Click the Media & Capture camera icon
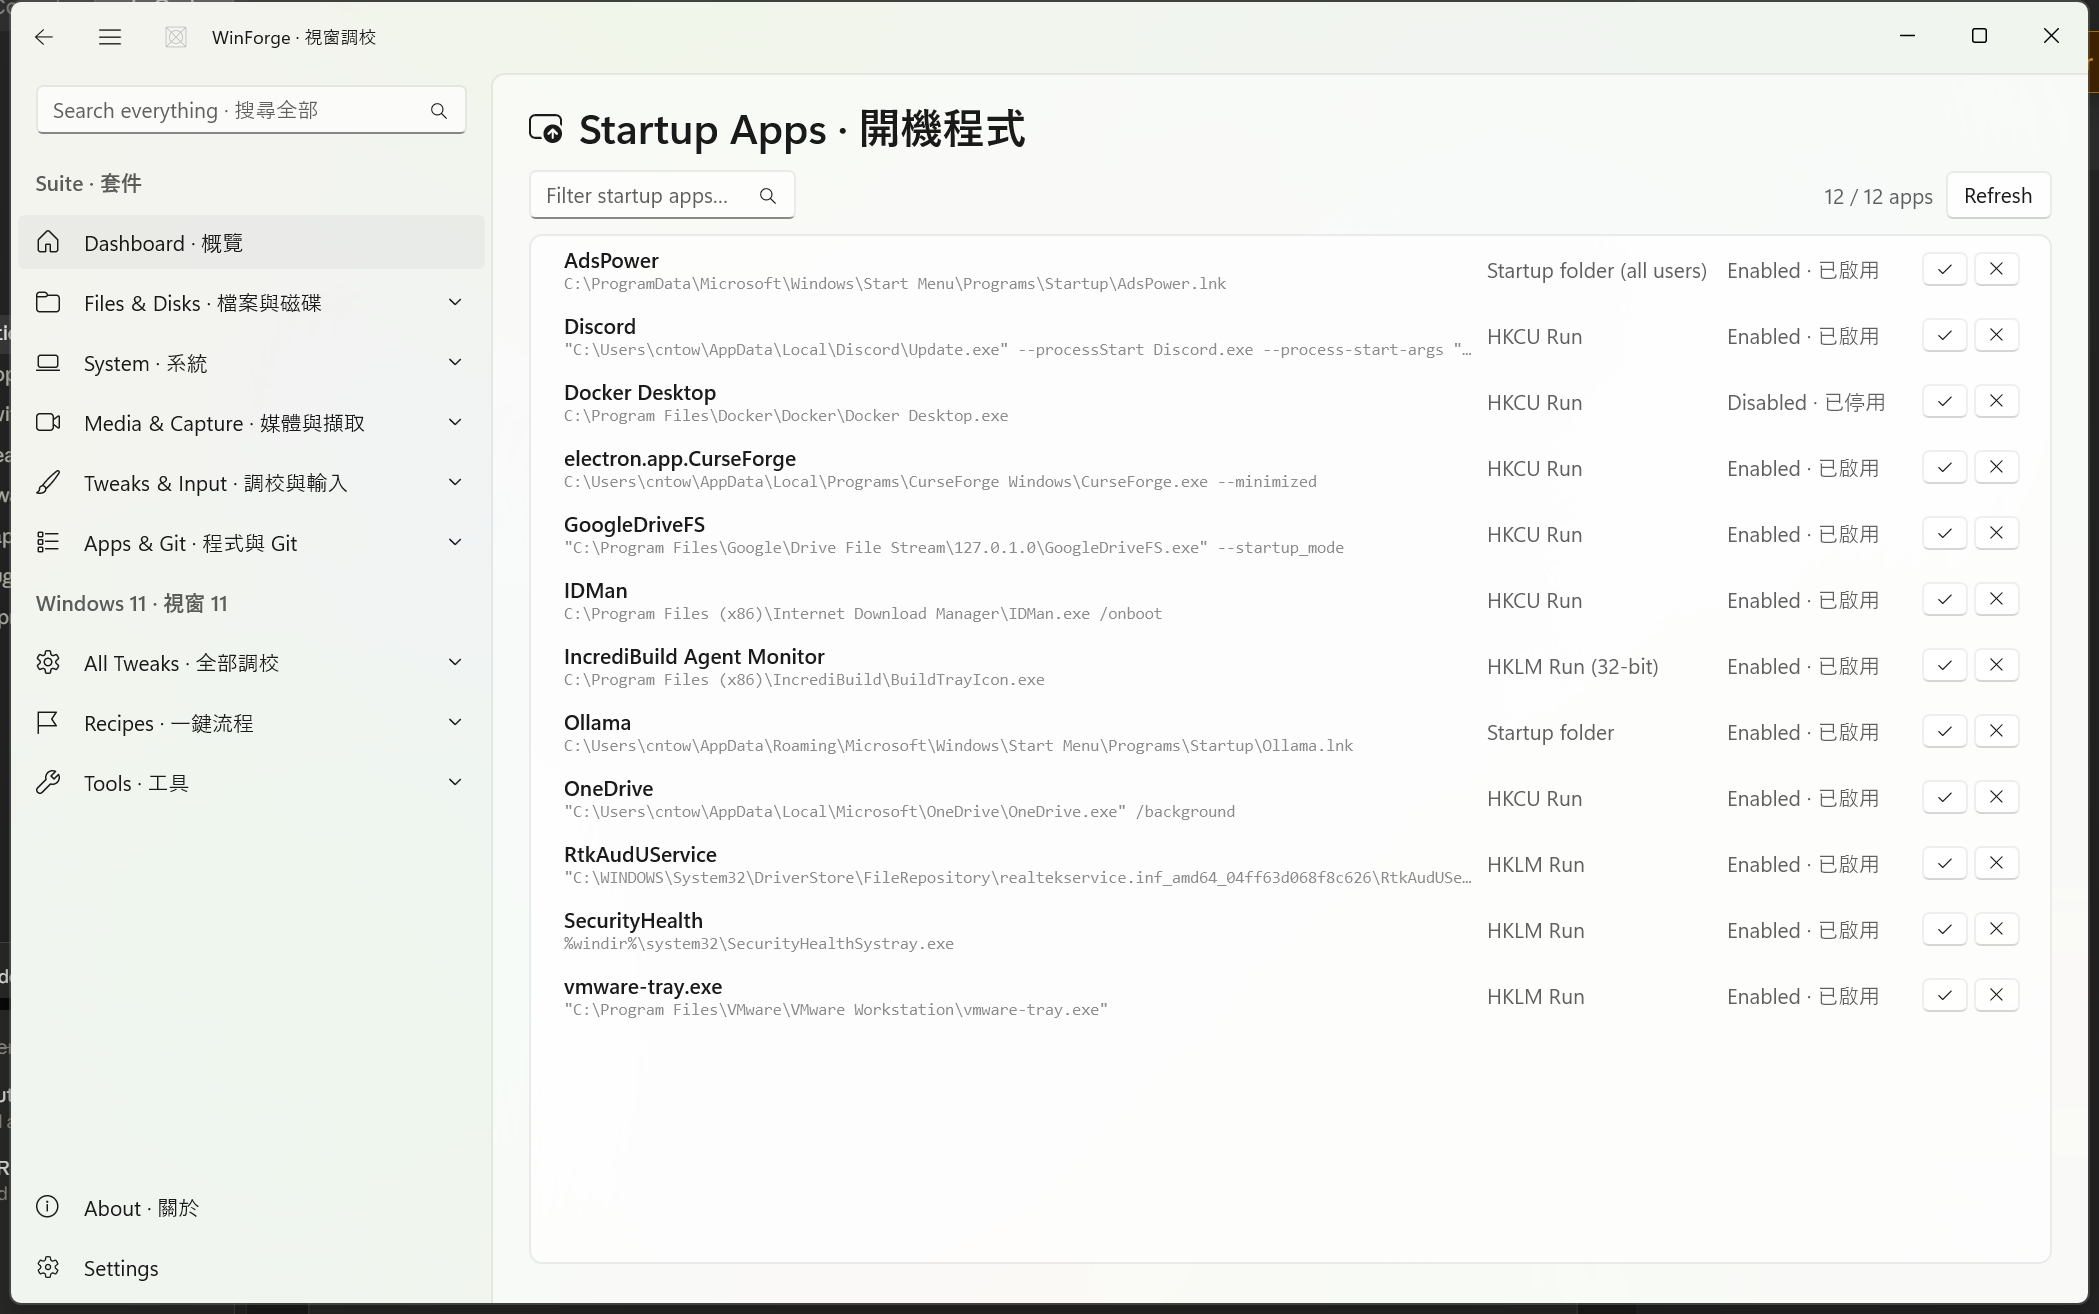The image size is (2099, 1314). click(48, 422)
